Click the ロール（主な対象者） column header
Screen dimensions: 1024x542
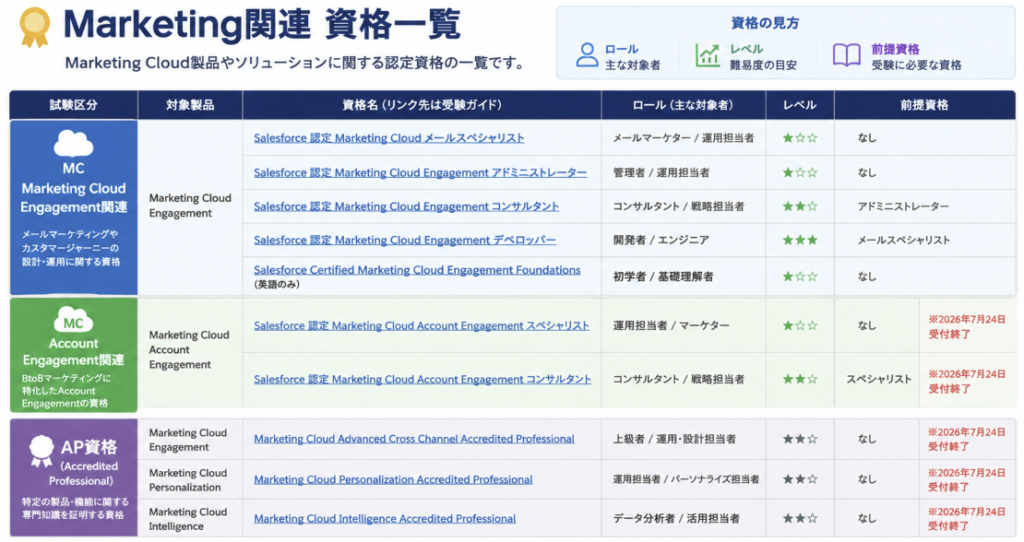(683, 105)
